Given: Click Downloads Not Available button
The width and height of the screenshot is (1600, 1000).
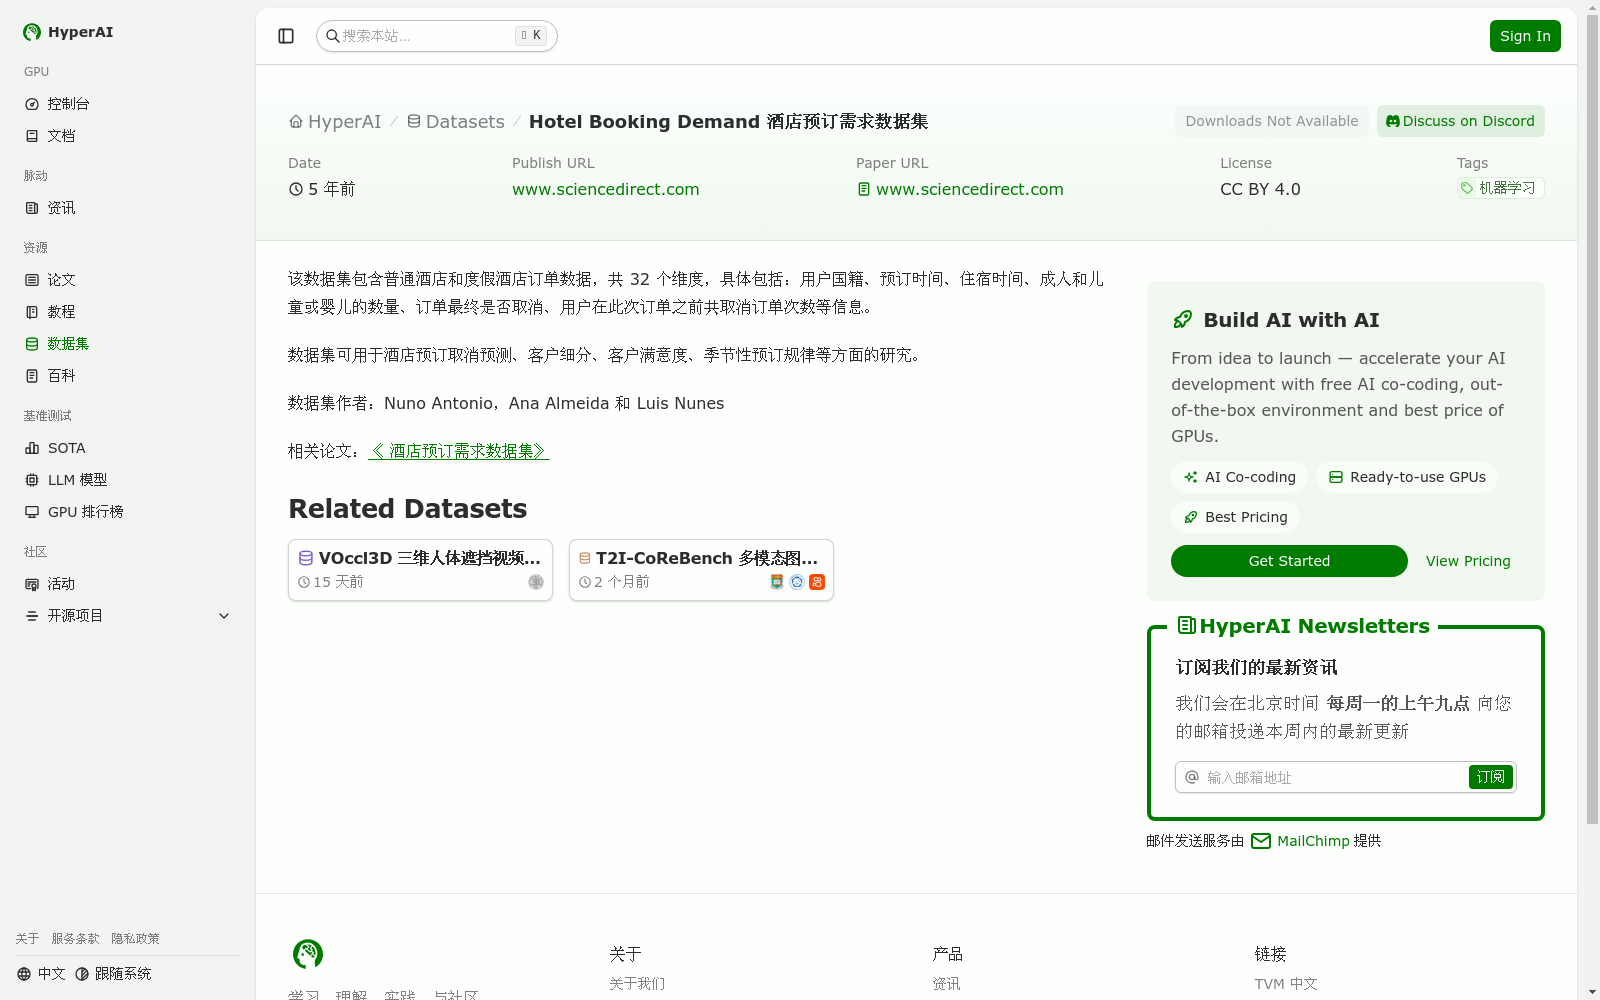Looking at the screenshot, I should 1272,121.
